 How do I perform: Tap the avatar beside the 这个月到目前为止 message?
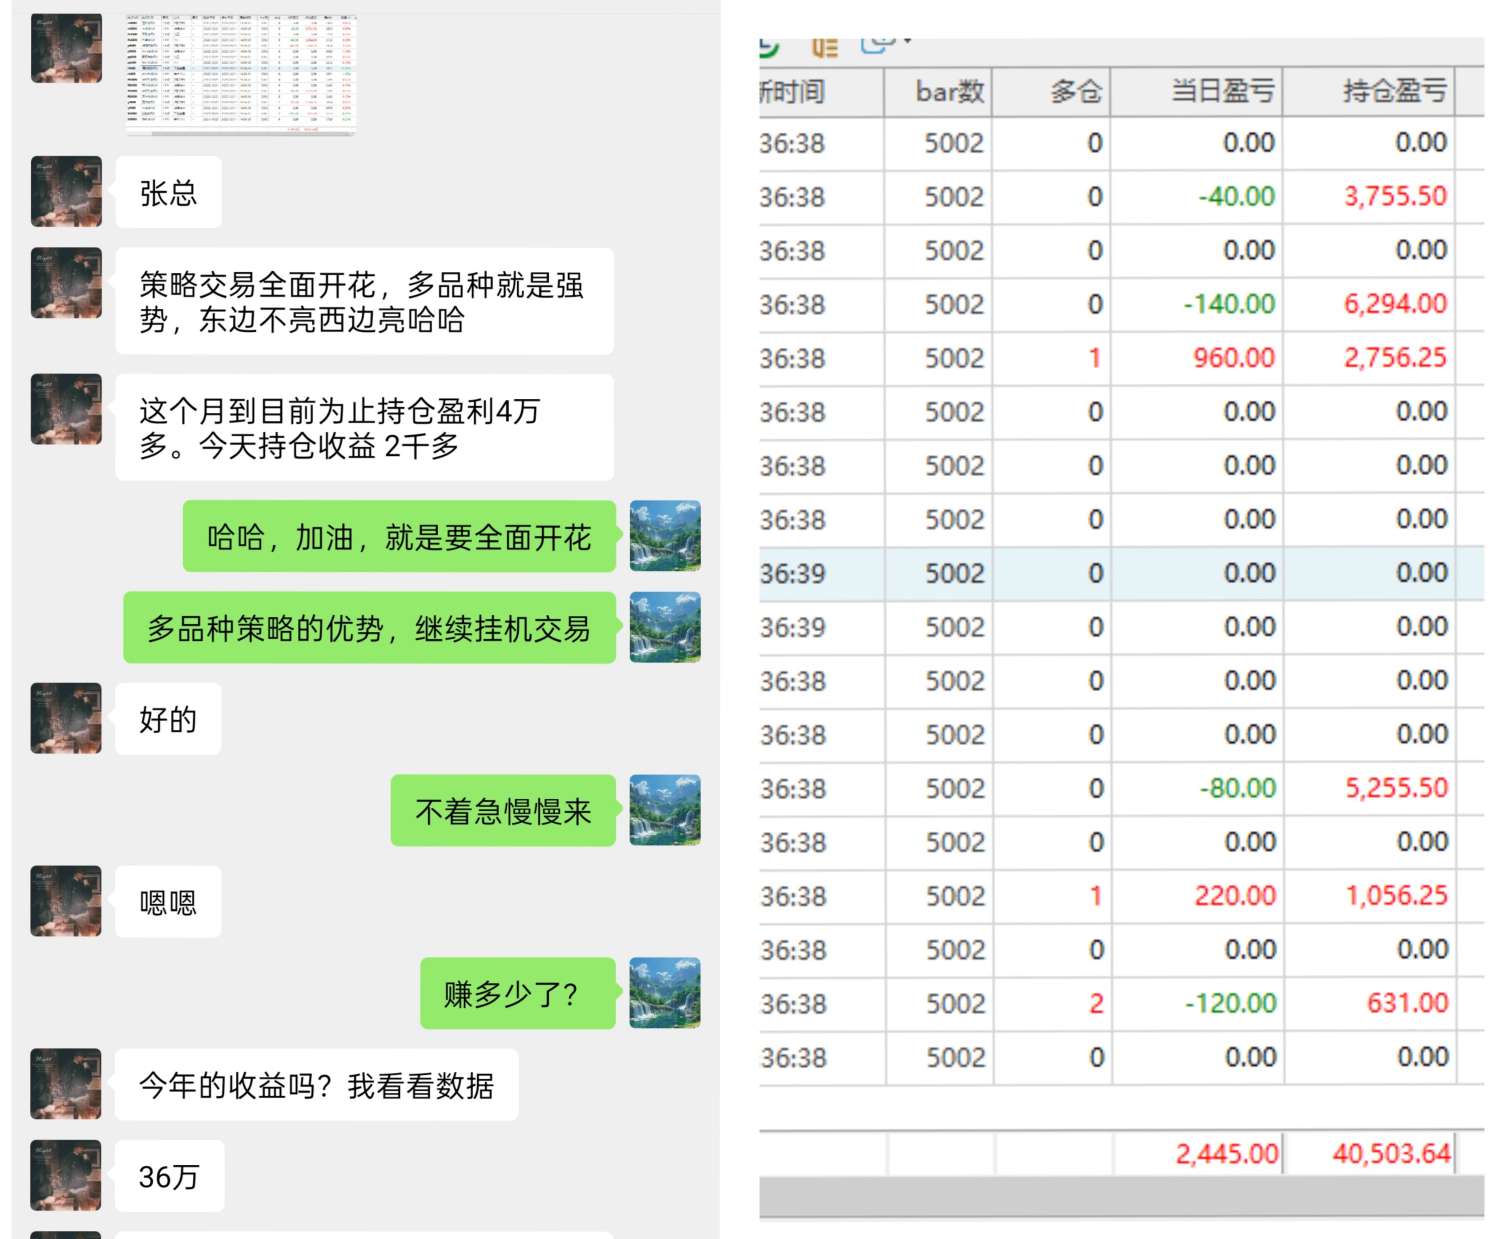click(x=66, y=409)
